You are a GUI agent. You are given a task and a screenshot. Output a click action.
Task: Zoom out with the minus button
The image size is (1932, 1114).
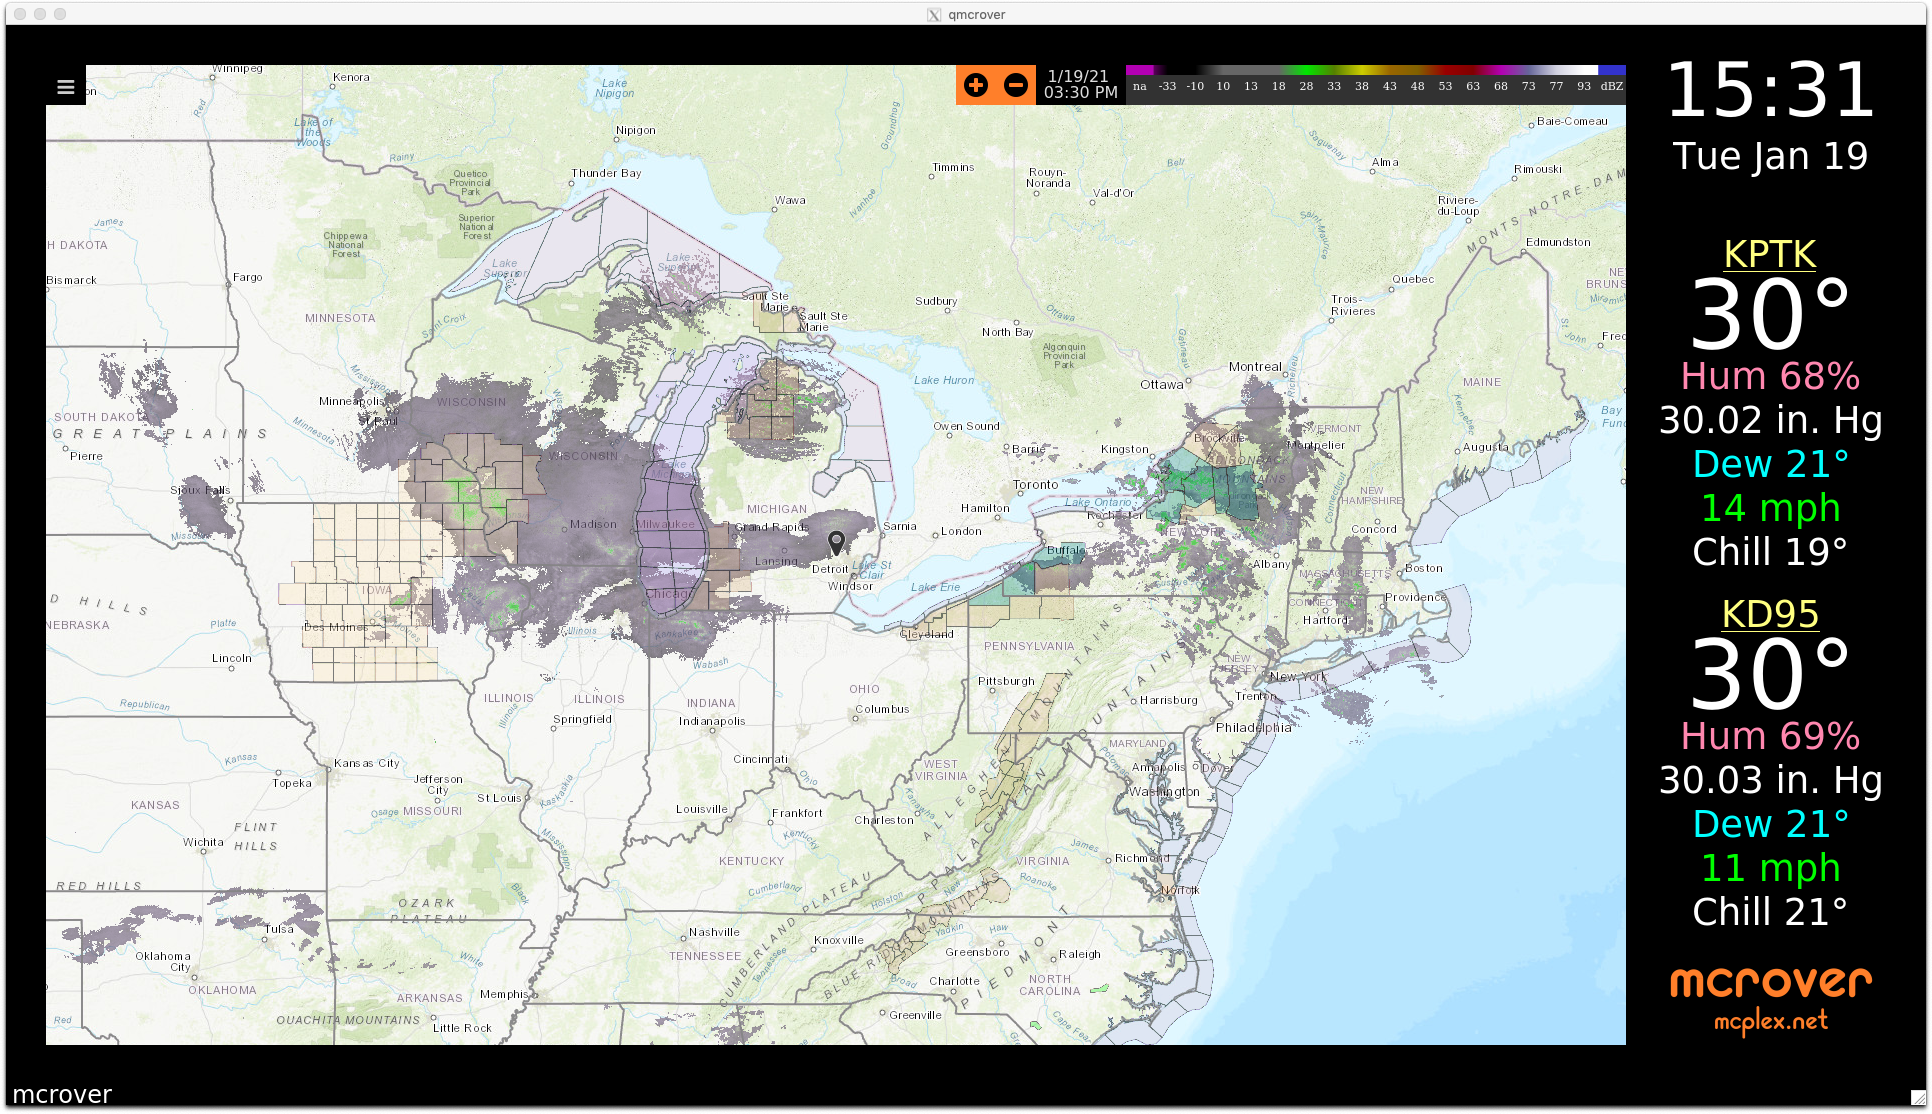pyautogui.click(x=1015, y=86)
